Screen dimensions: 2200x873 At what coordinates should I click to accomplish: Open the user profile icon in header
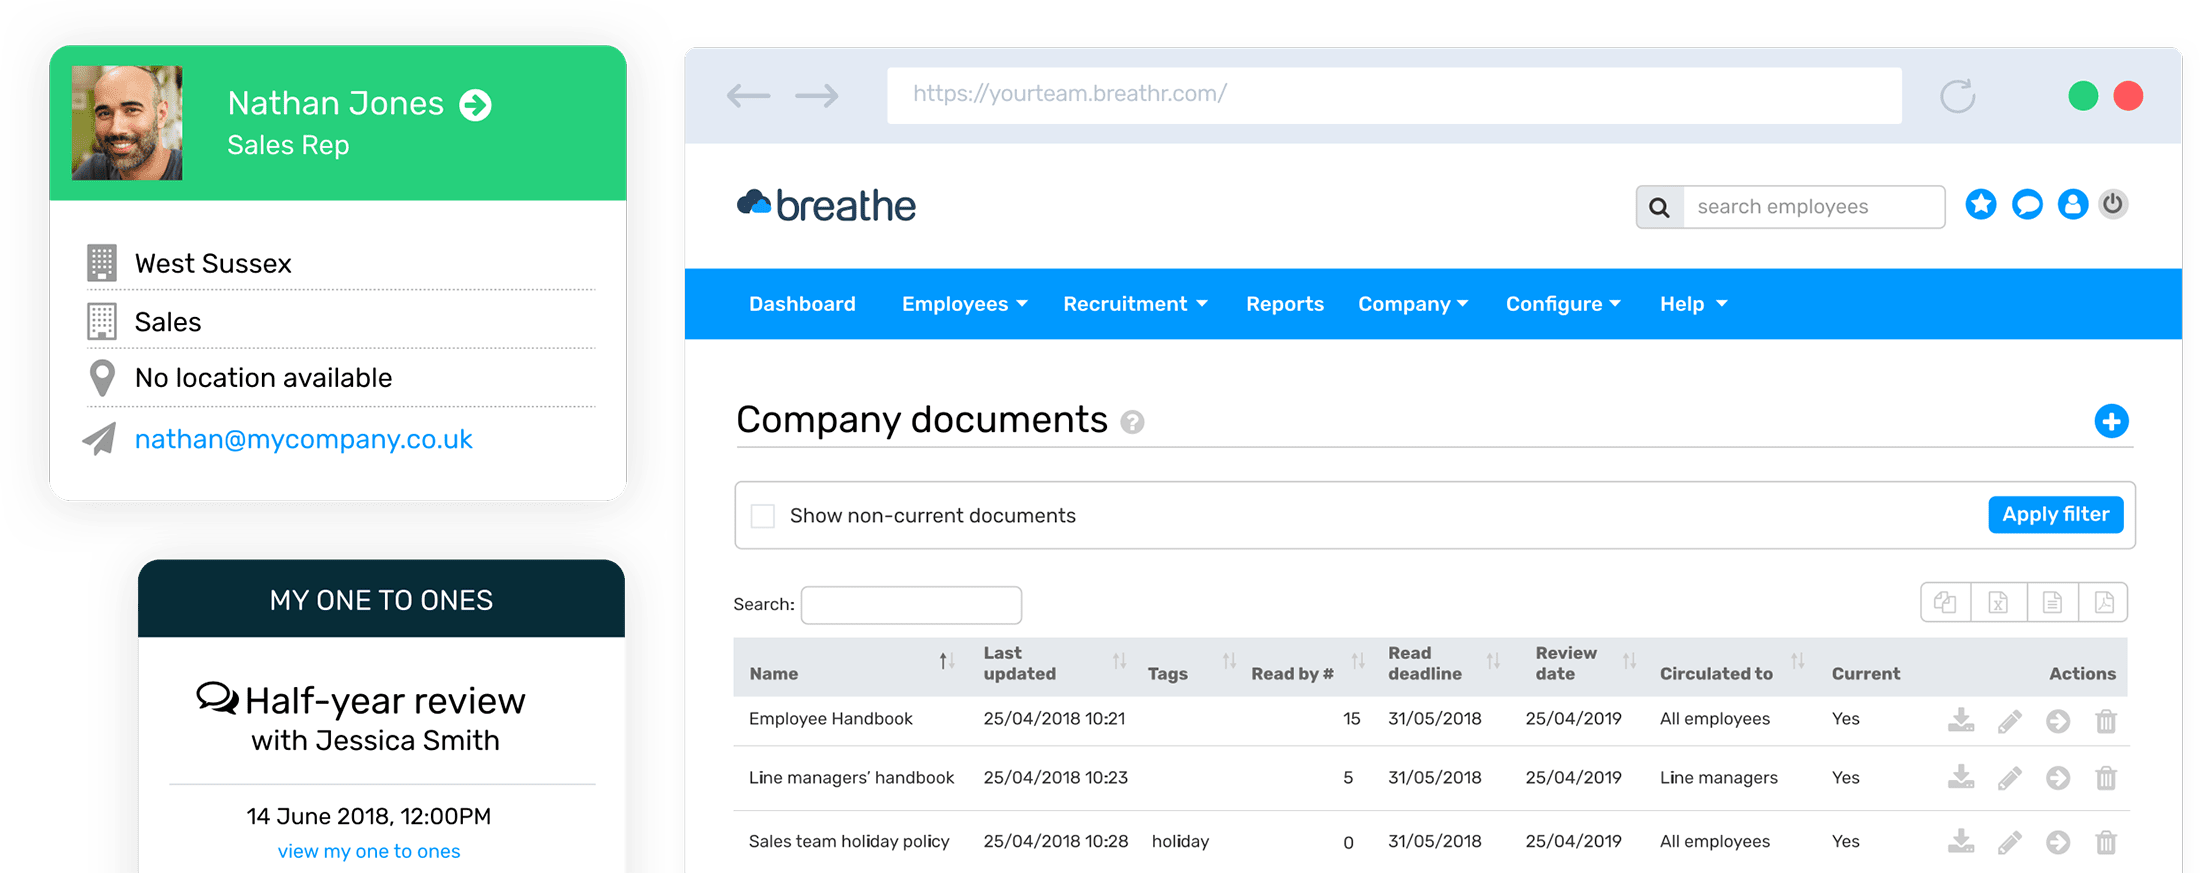coord(2072,205)
